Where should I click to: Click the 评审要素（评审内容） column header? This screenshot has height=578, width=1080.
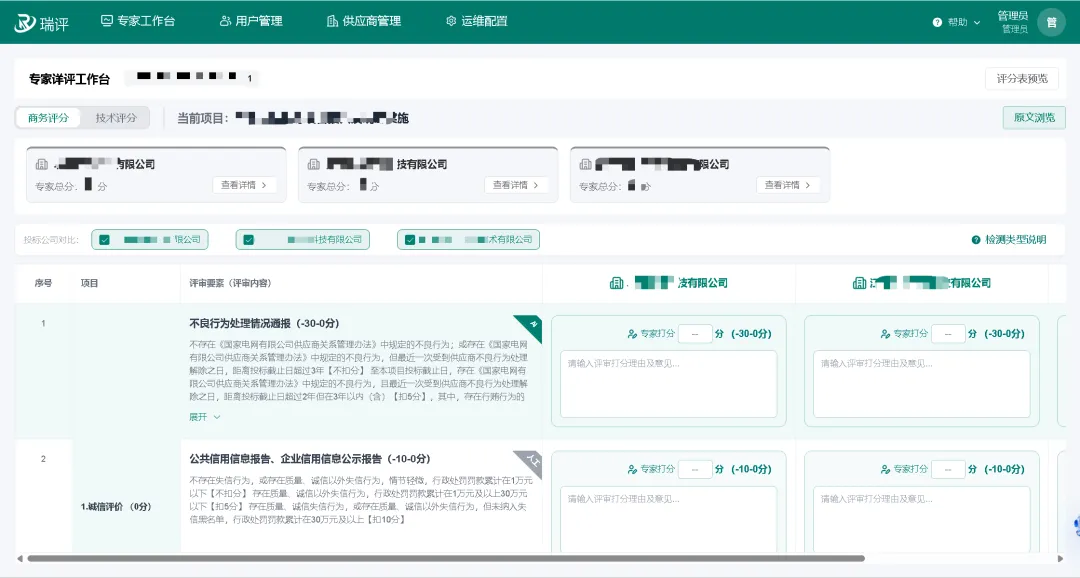point(230,283)
